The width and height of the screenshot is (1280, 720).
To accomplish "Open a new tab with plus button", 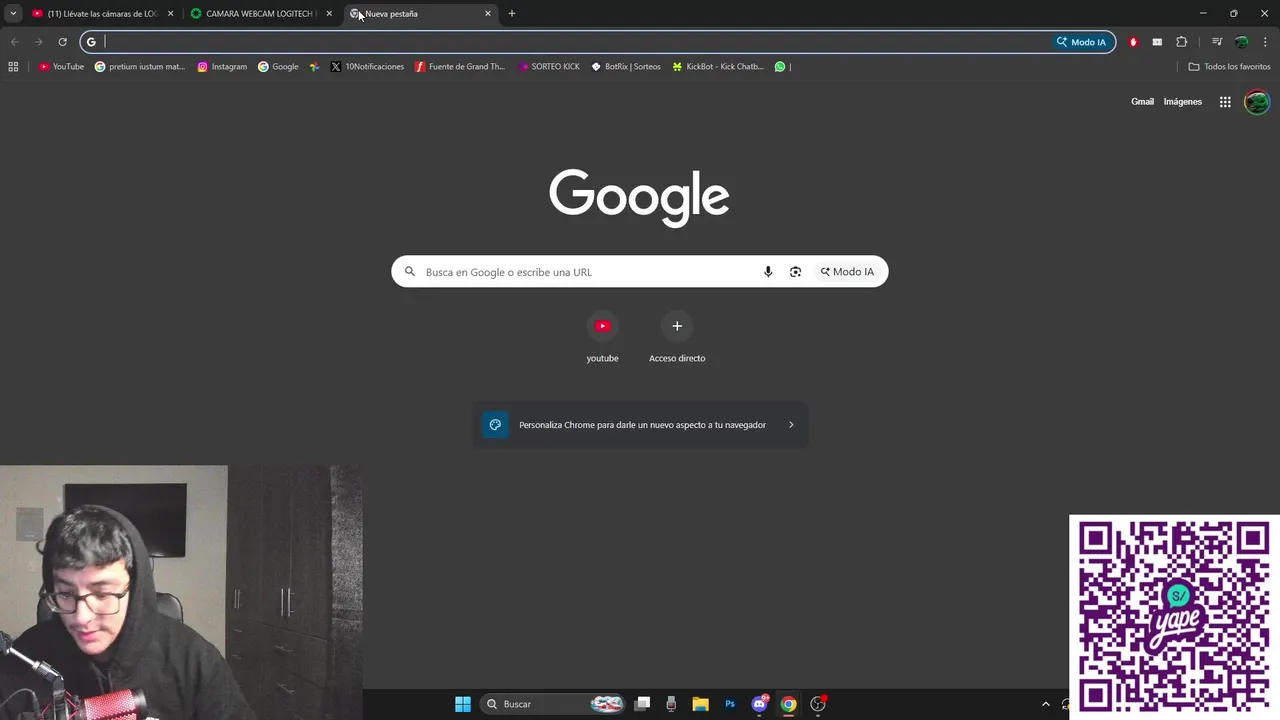I will (512, 13).
